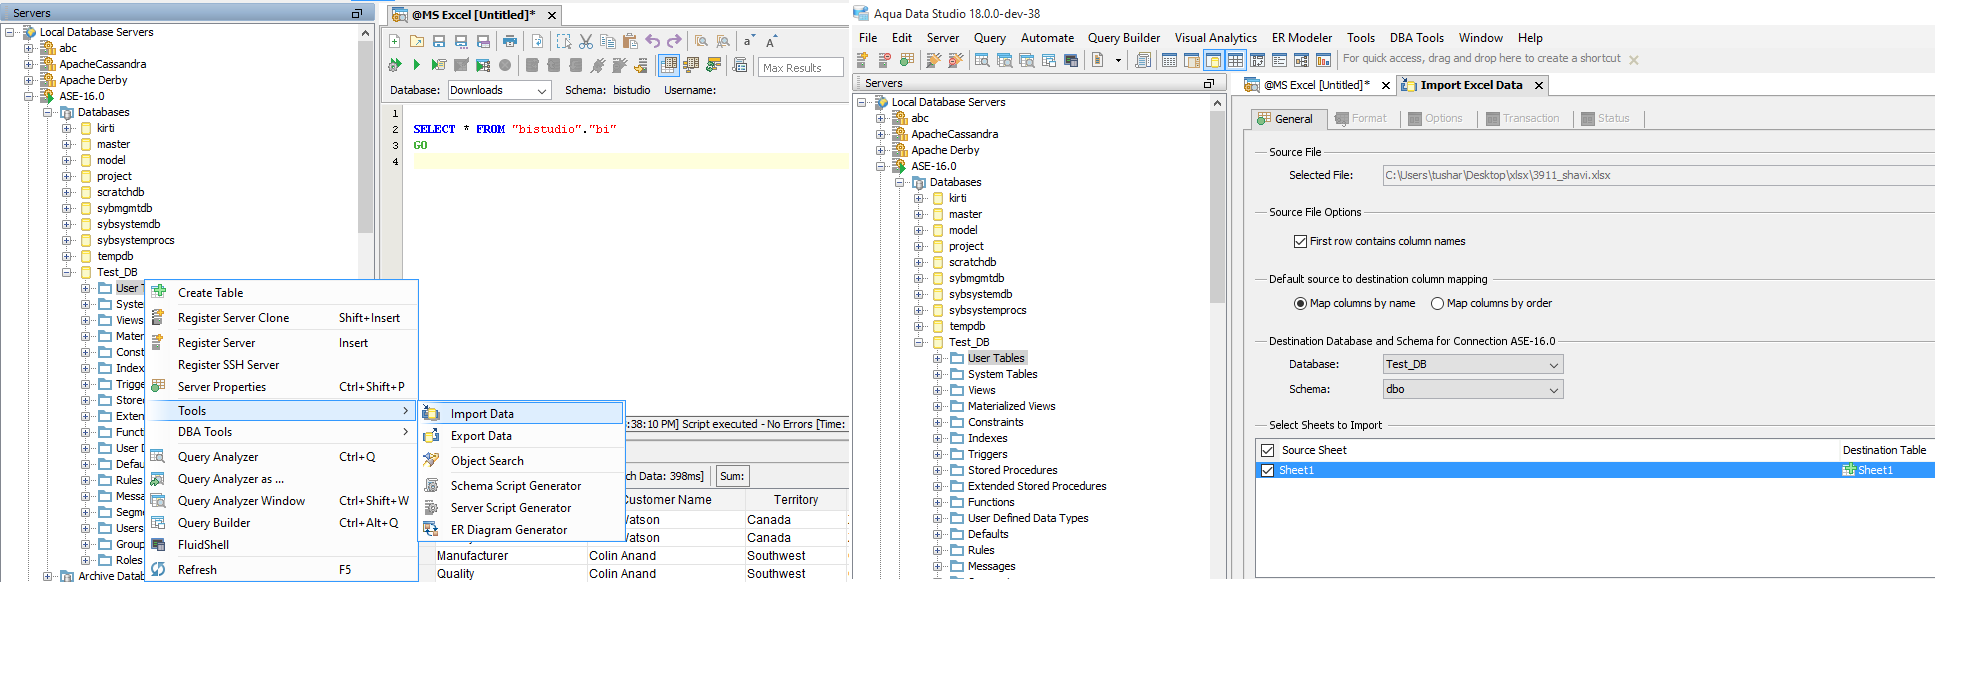The image size is (1964, 682).
Task: Click the Register Server icon with yellow plus
Action: point(862,60)
